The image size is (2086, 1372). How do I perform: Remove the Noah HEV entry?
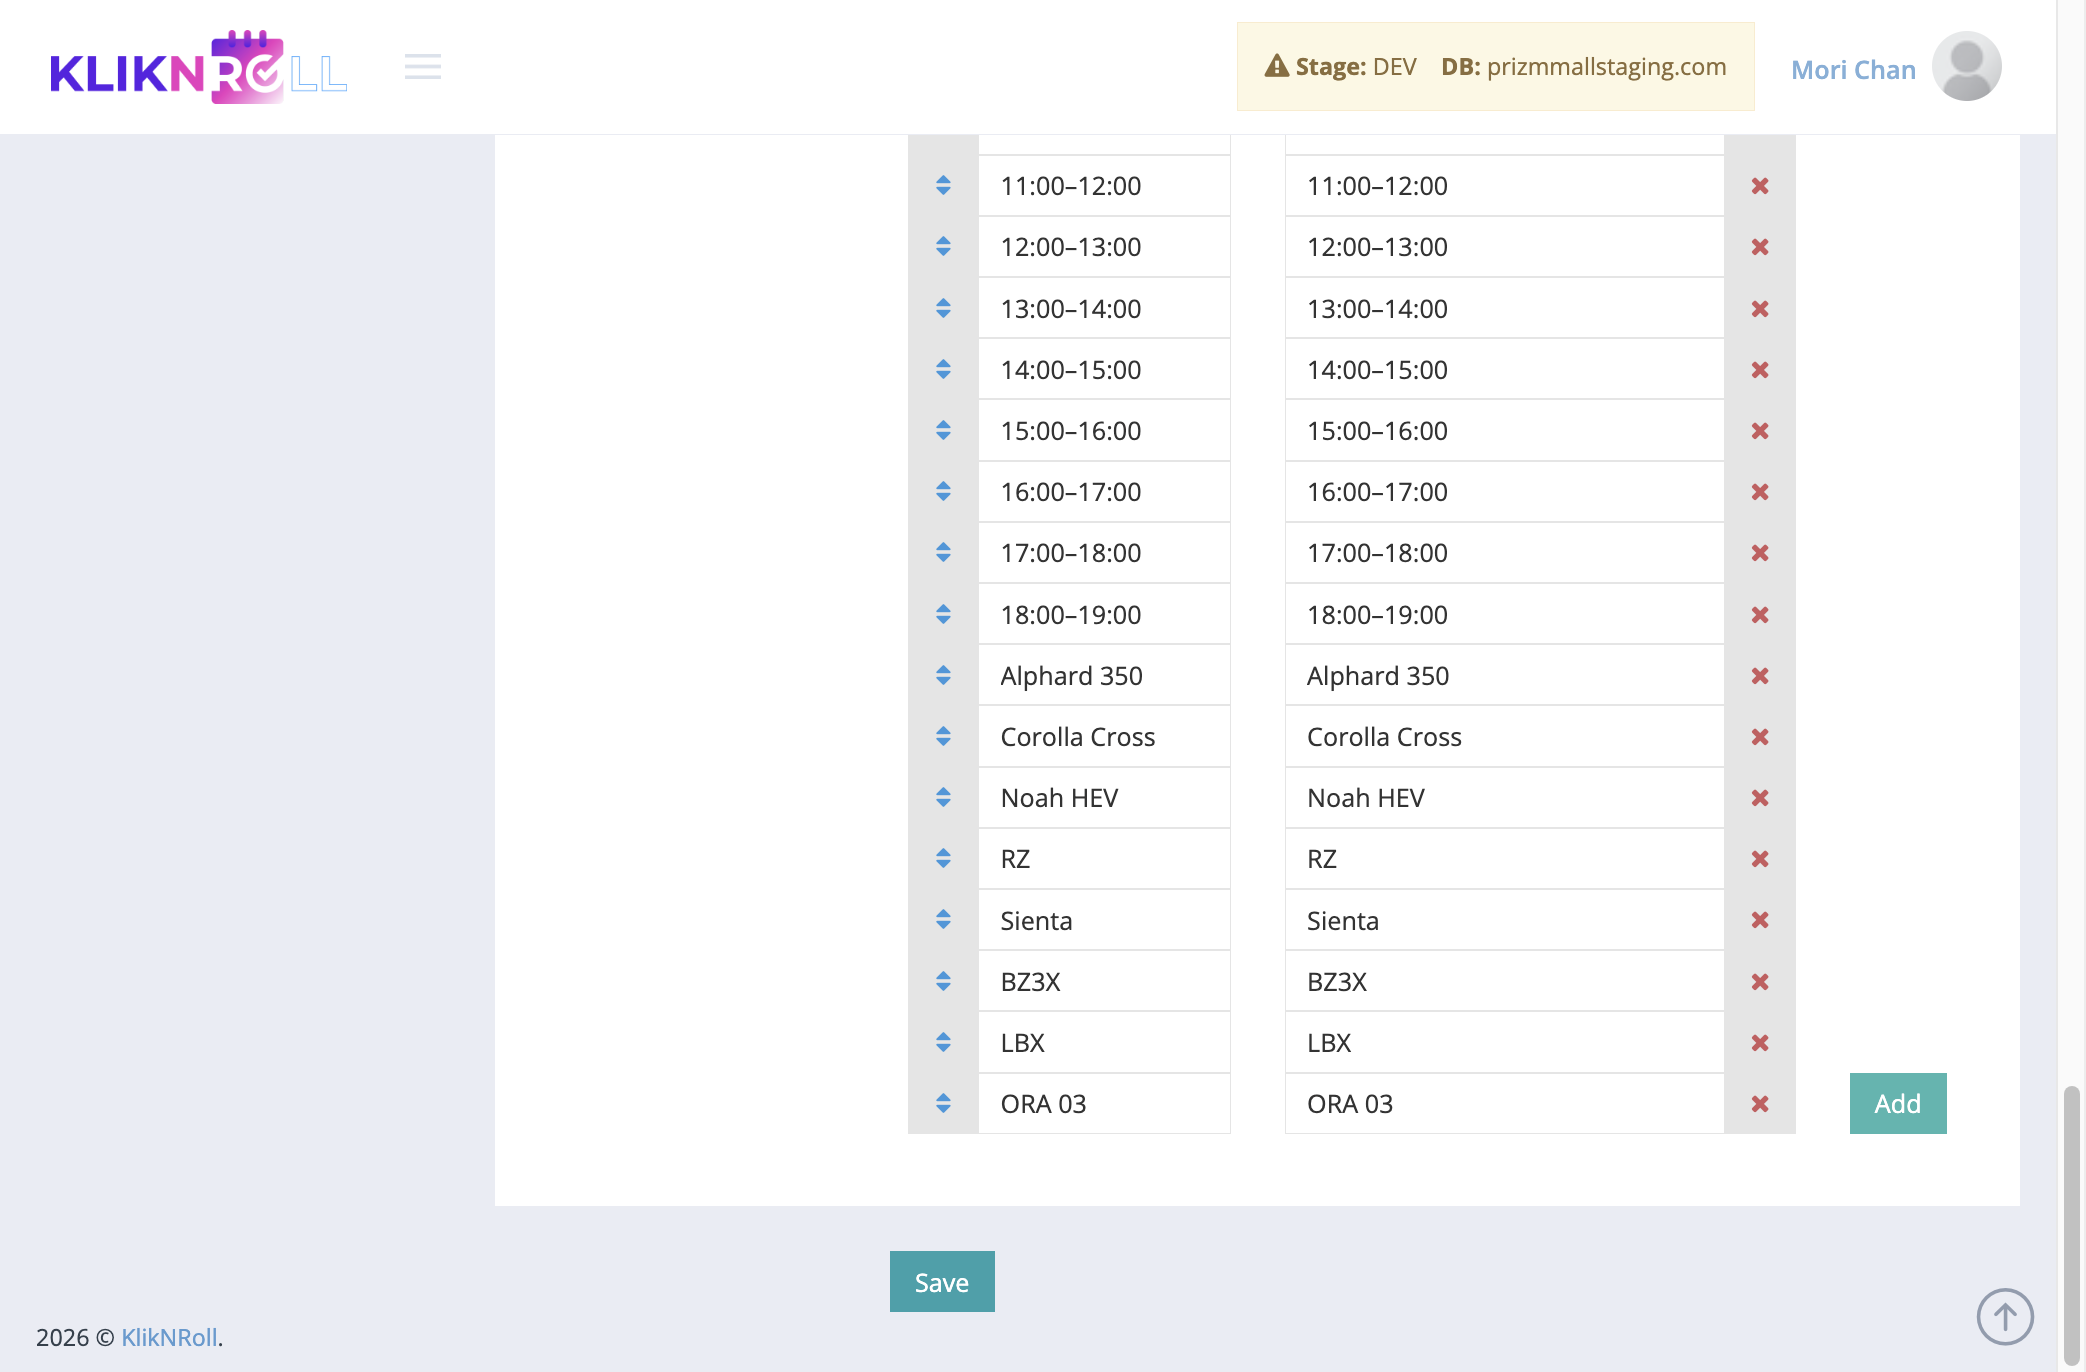point(1760,798)
